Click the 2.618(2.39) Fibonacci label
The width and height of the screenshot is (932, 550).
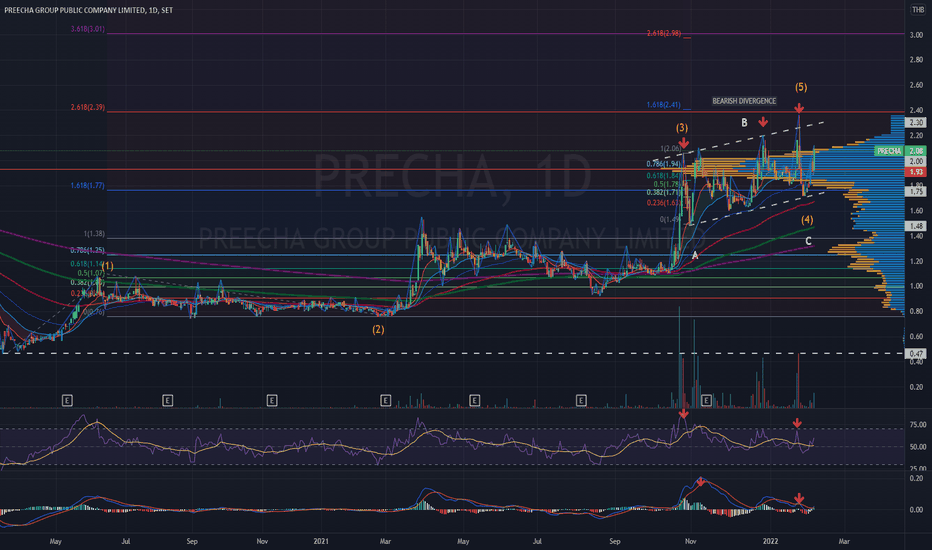coord(87,108)
